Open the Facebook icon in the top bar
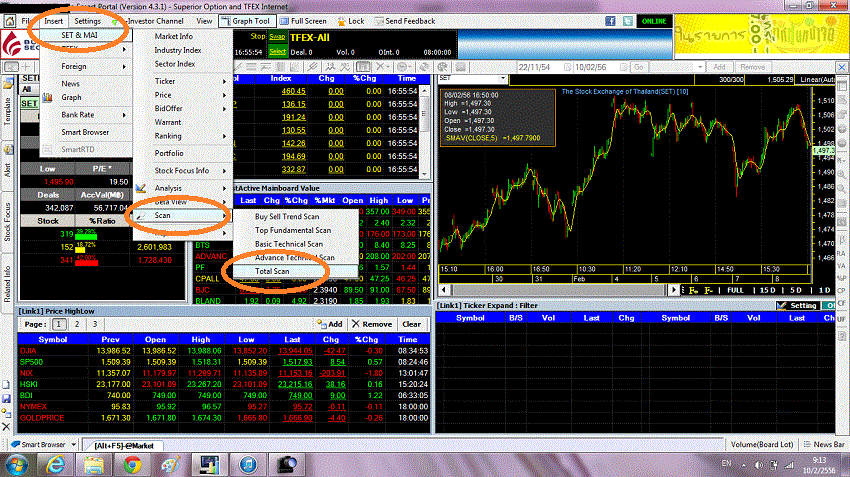 coord(610,21)
